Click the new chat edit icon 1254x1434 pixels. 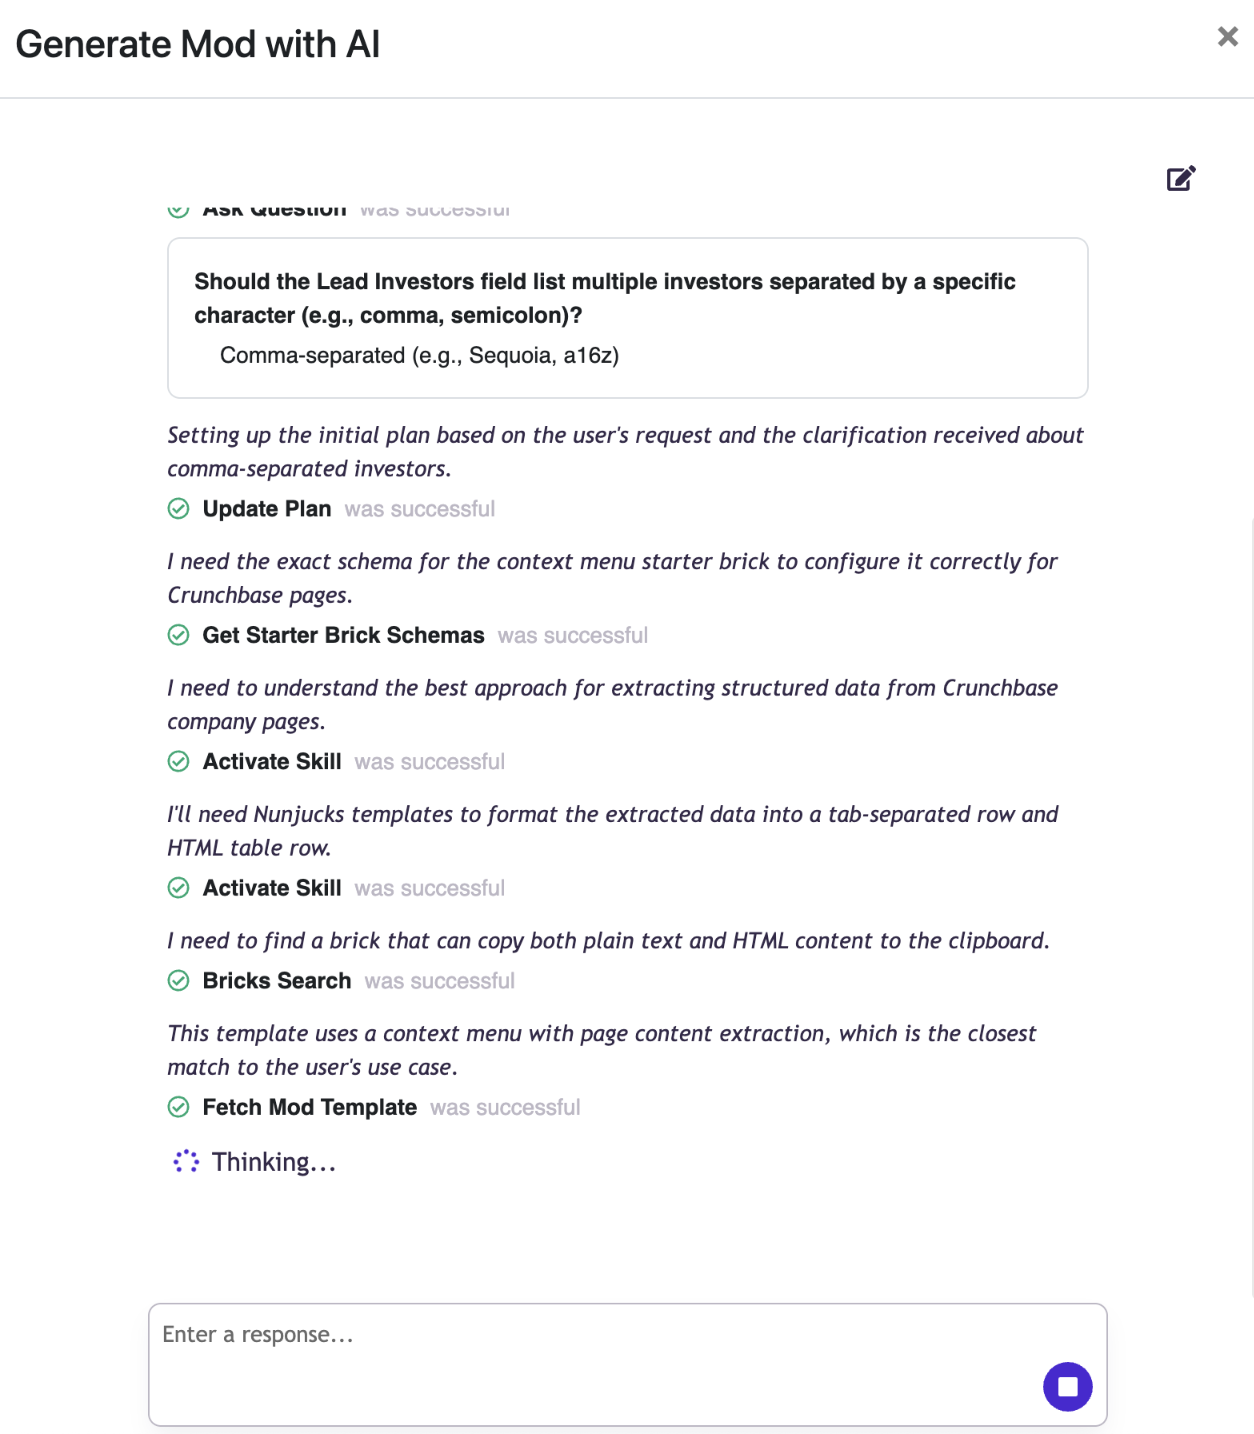(x=1181, y=179)
